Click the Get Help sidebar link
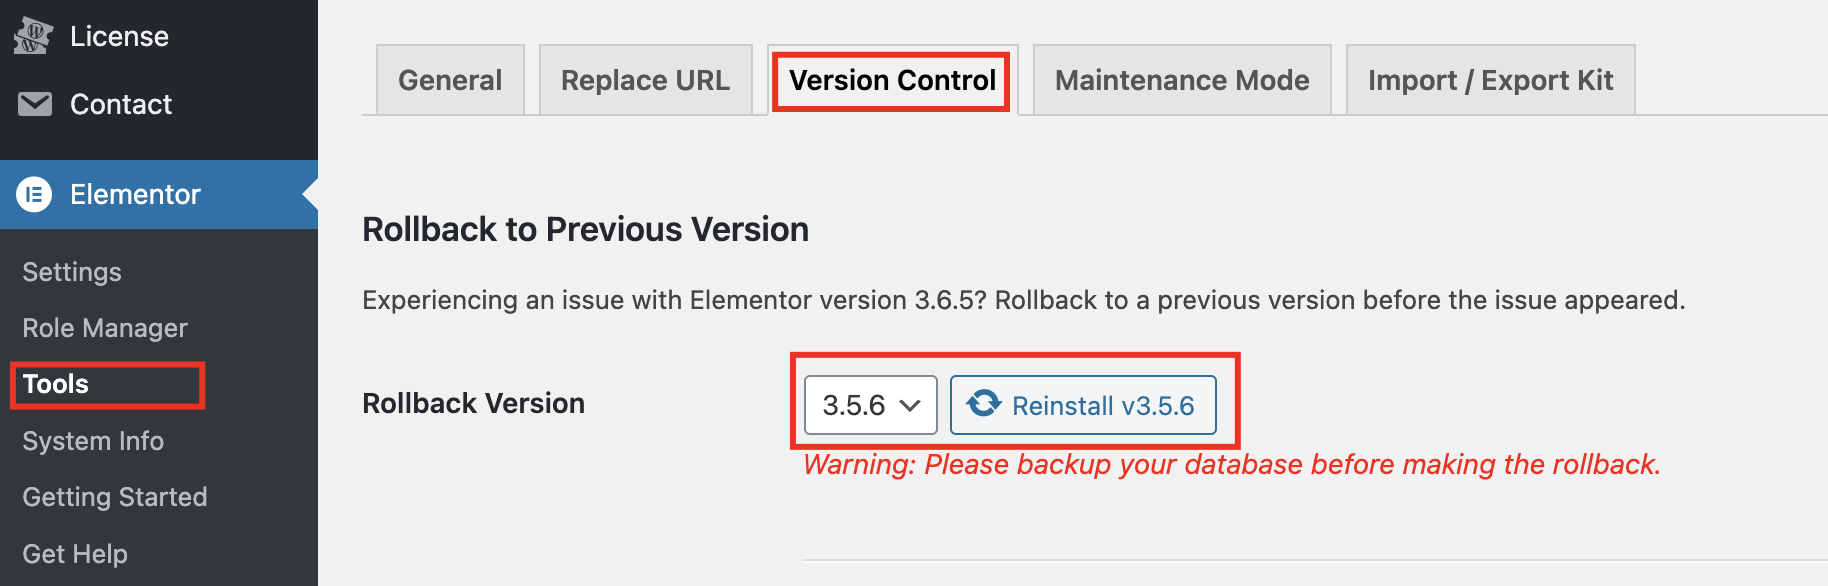Viewport: 1828px width, 586px height. [75, 554]
